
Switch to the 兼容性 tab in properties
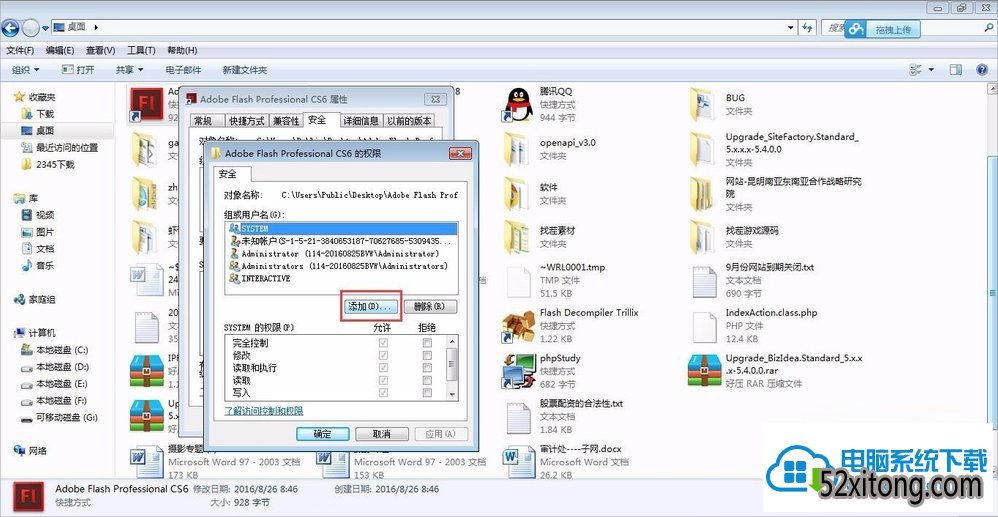pyautogui.click(x=286, y=121)
